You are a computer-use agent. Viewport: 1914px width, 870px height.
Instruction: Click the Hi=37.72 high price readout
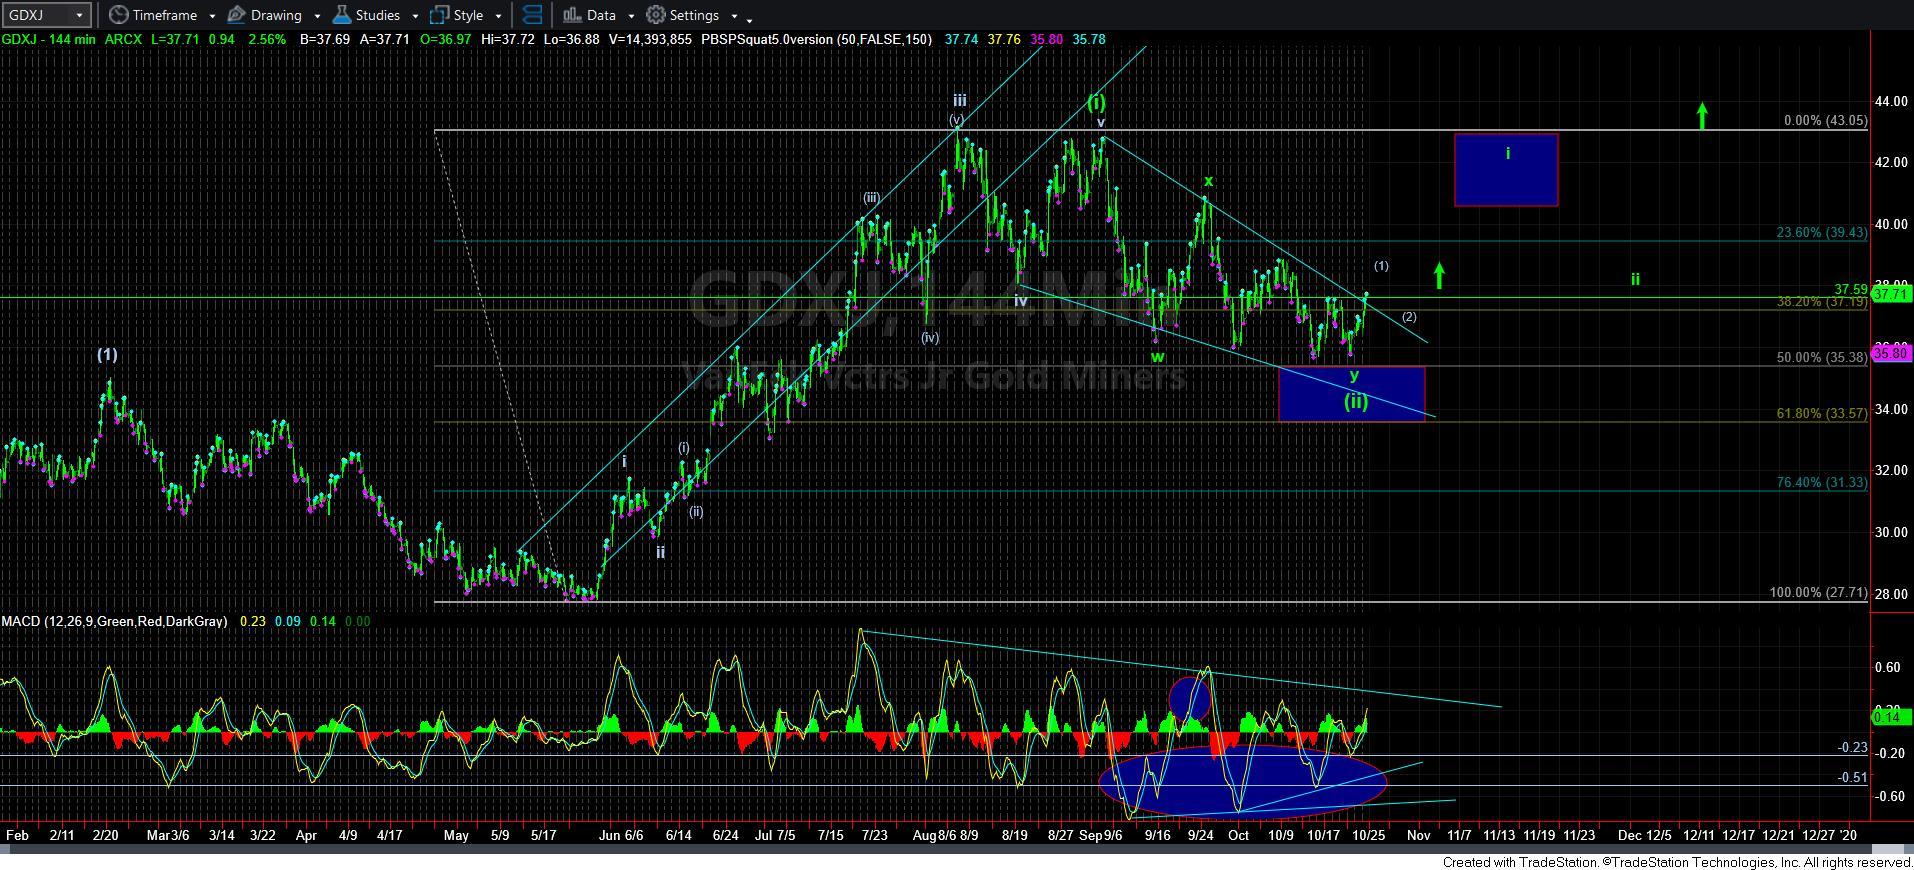(507, 39)
